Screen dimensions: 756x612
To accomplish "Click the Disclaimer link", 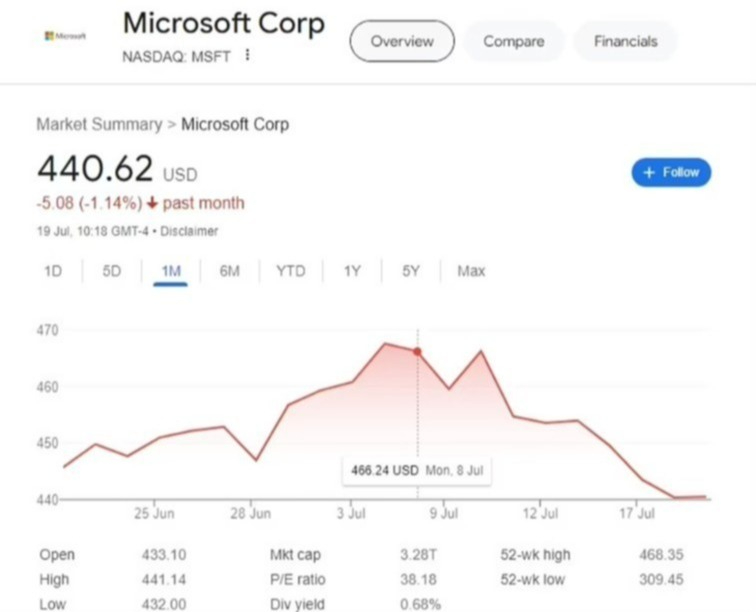I will 189,231.
